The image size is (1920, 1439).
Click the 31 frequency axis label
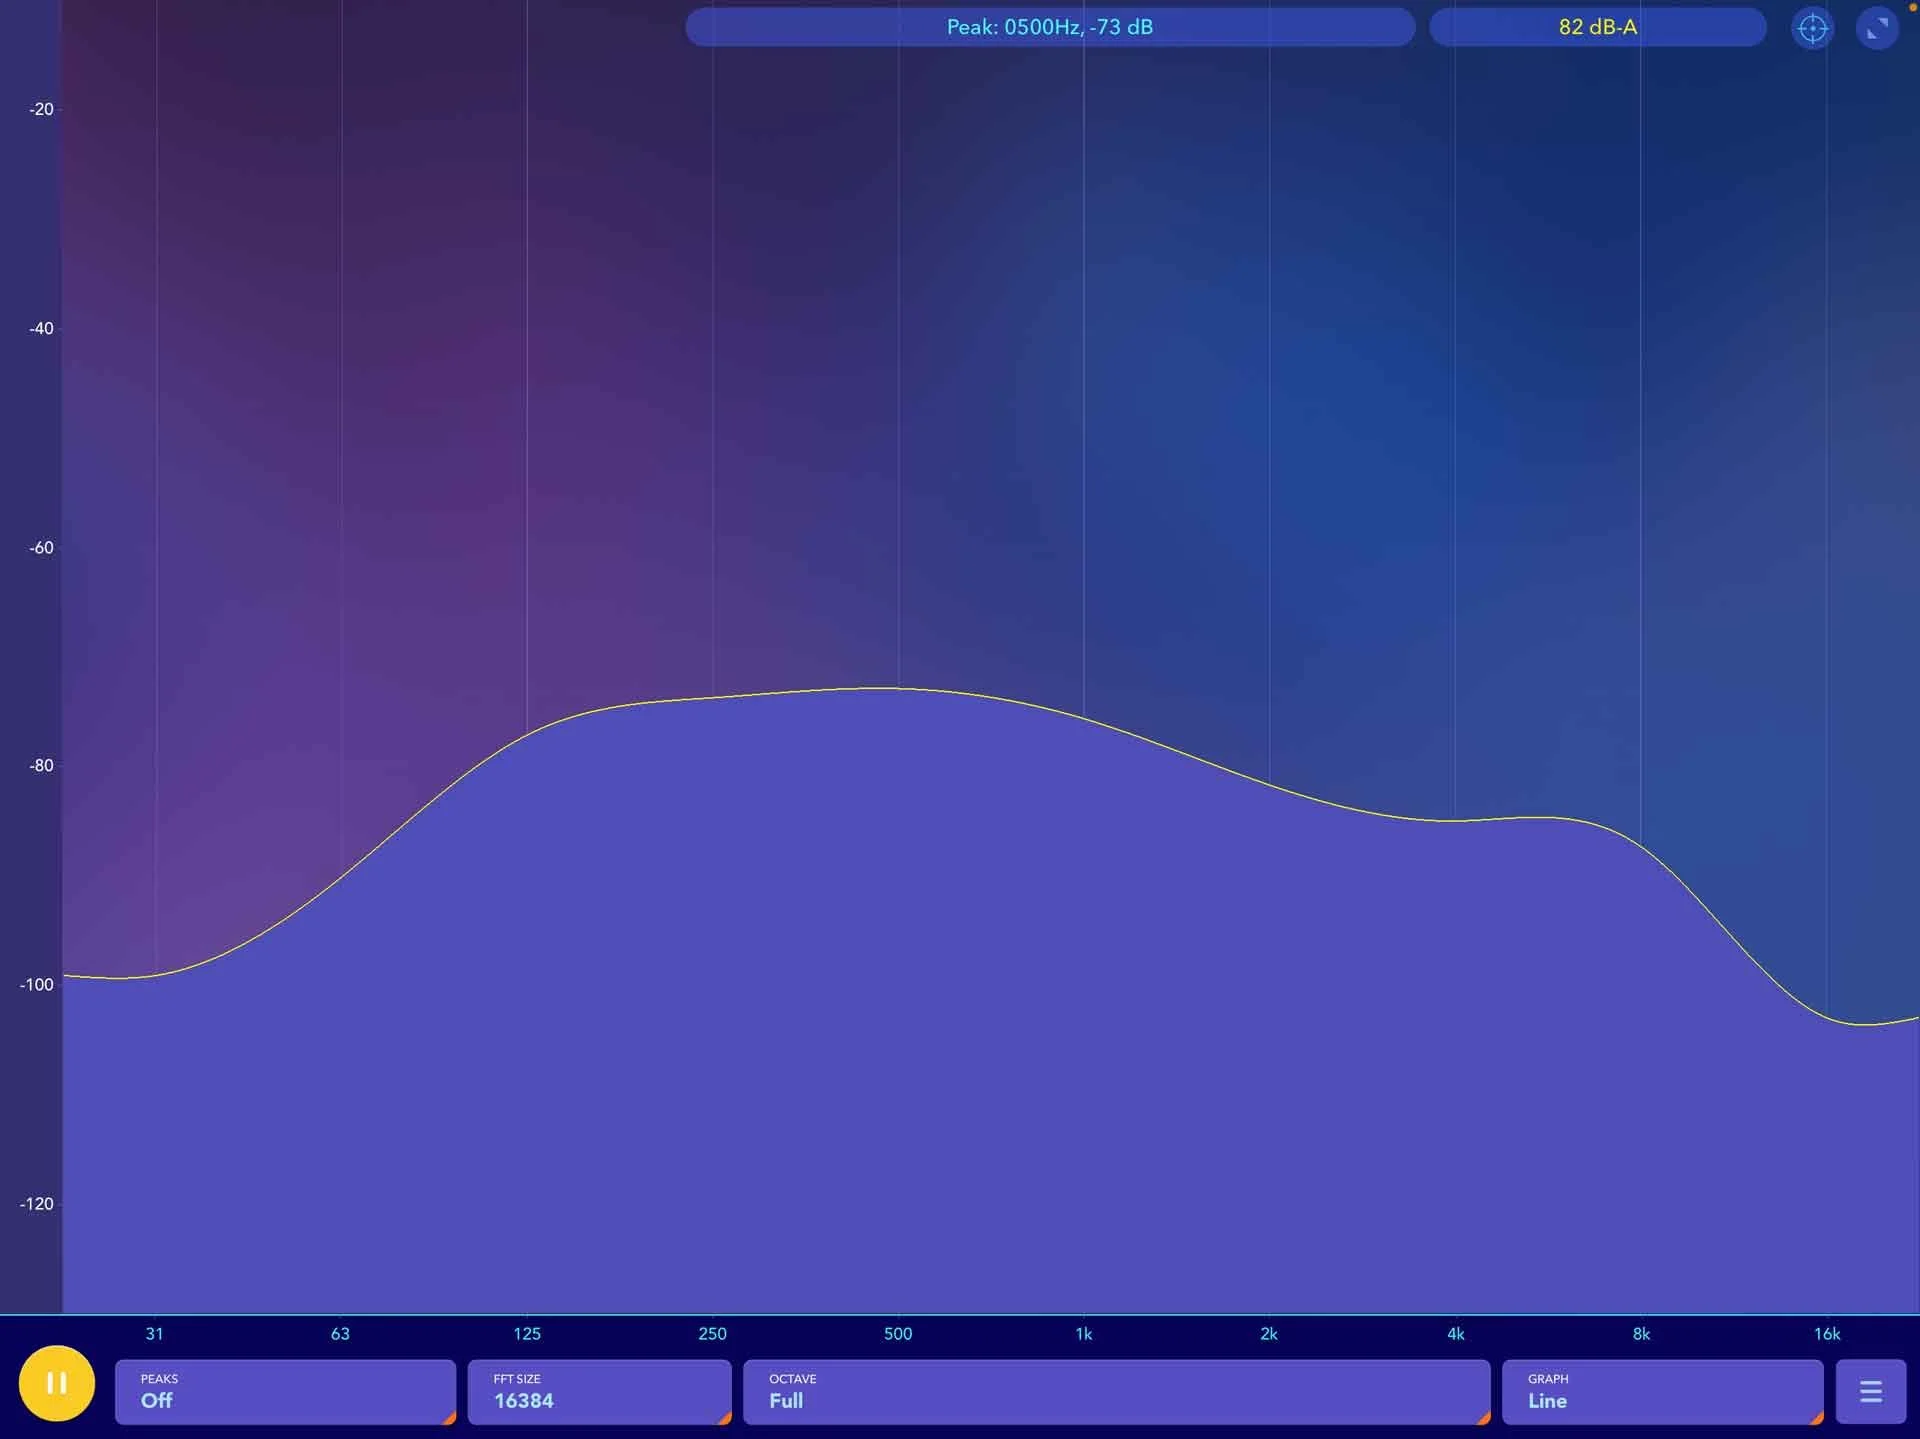pyautogui.click(x=154, y=1333)
